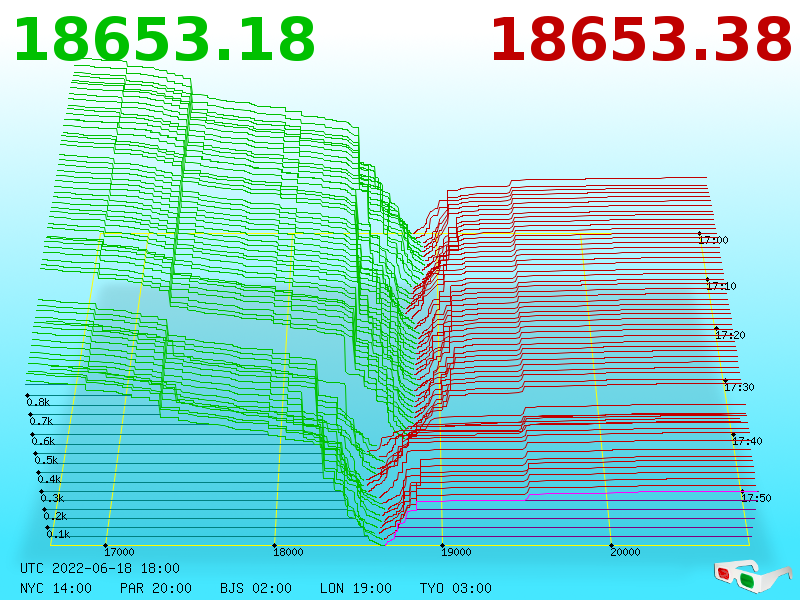Click the LON 19:00 clock text
Screen dimensions: 800x600
tap(356, 588)
